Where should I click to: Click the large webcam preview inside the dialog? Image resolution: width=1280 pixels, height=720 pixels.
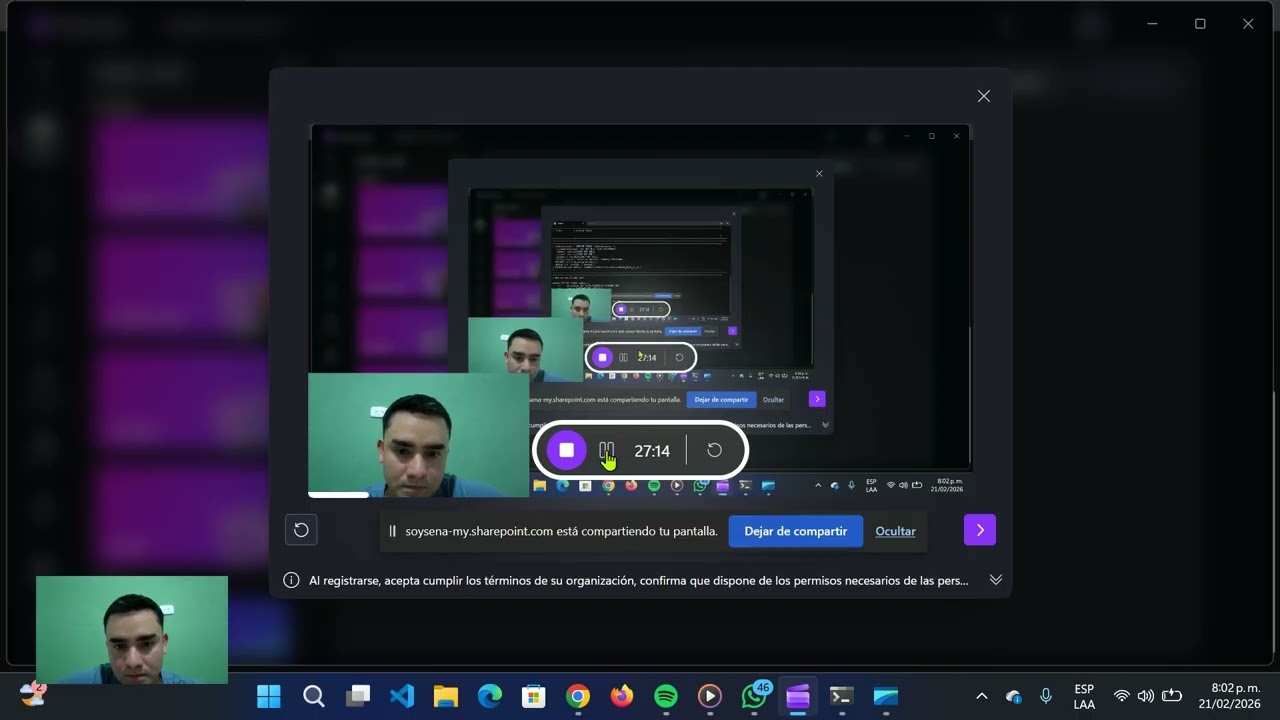pyautogui.click(x=418, y=435)
